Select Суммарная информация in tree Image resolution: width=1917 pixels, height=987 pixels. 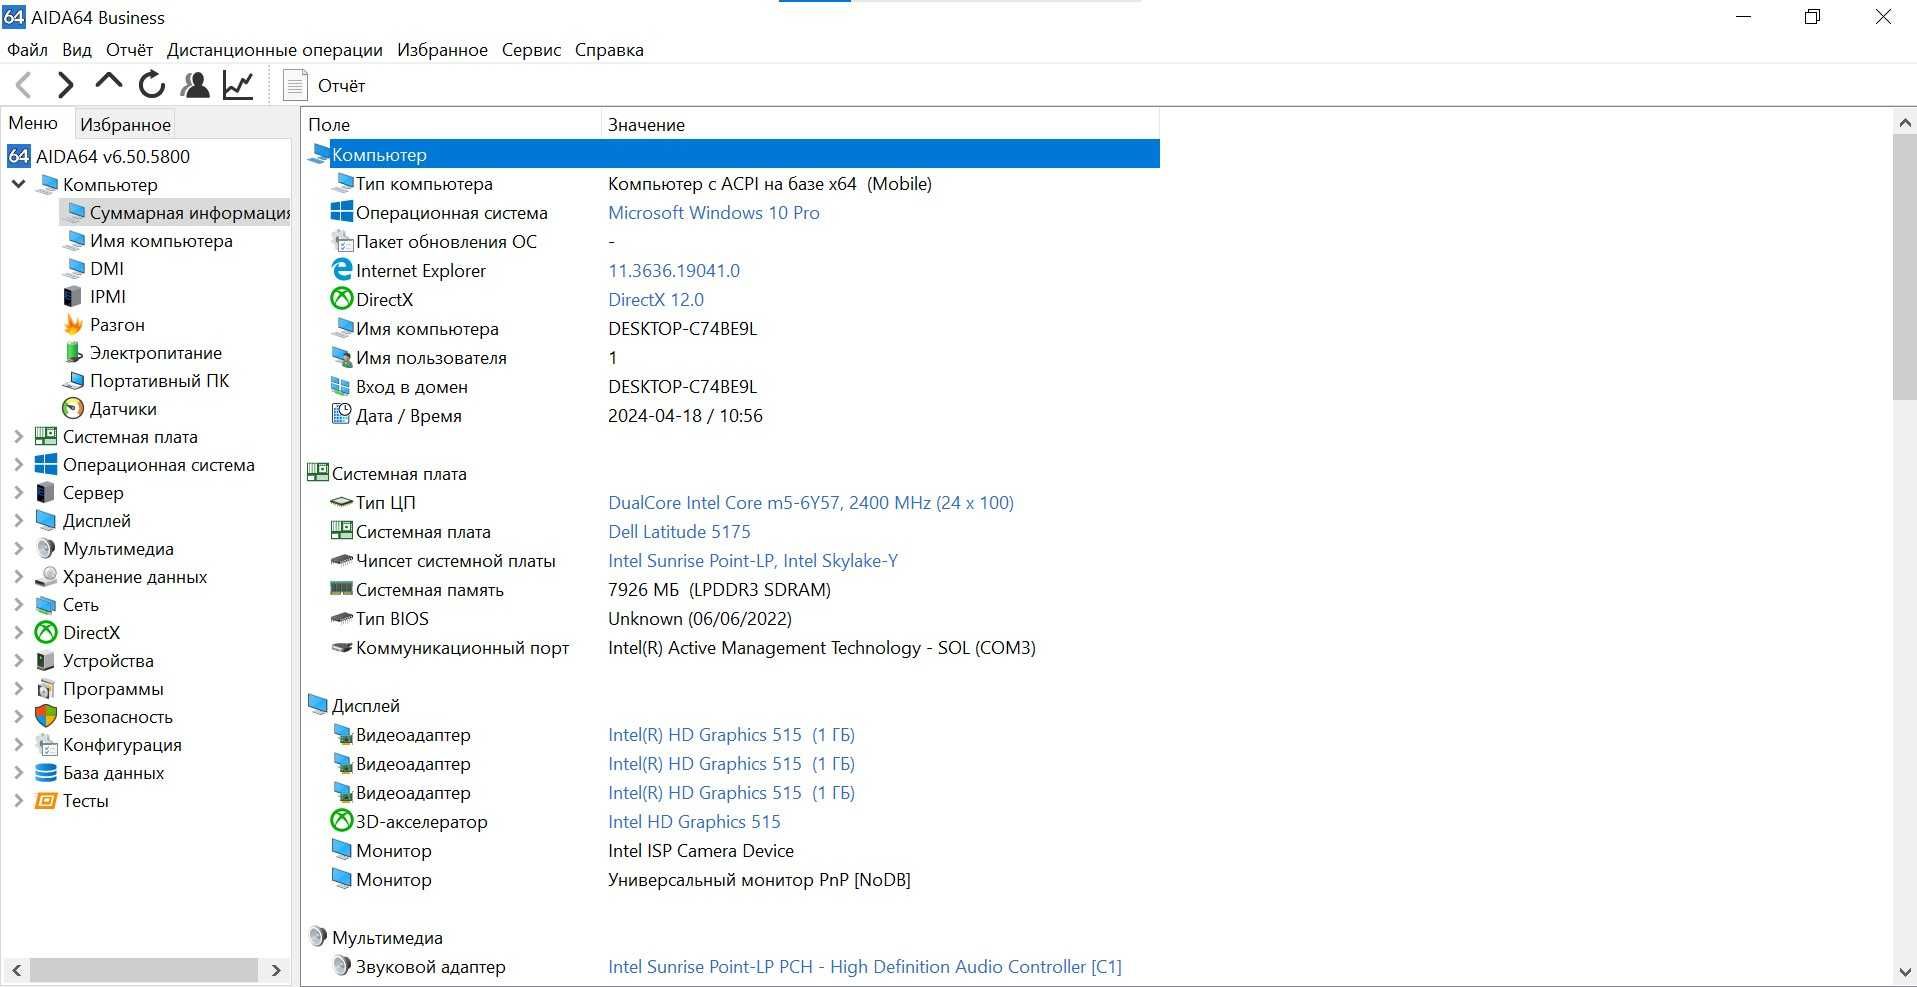(x=175, y=213)
